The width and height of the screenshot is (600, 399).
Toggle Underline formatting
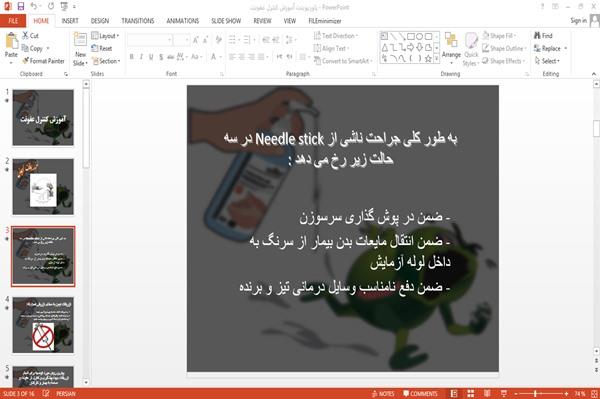click(x=151, y=57)
